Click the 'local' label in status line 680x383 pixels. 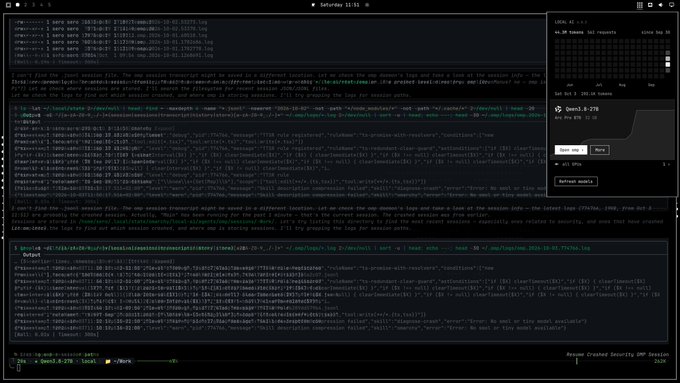point(89,361)
